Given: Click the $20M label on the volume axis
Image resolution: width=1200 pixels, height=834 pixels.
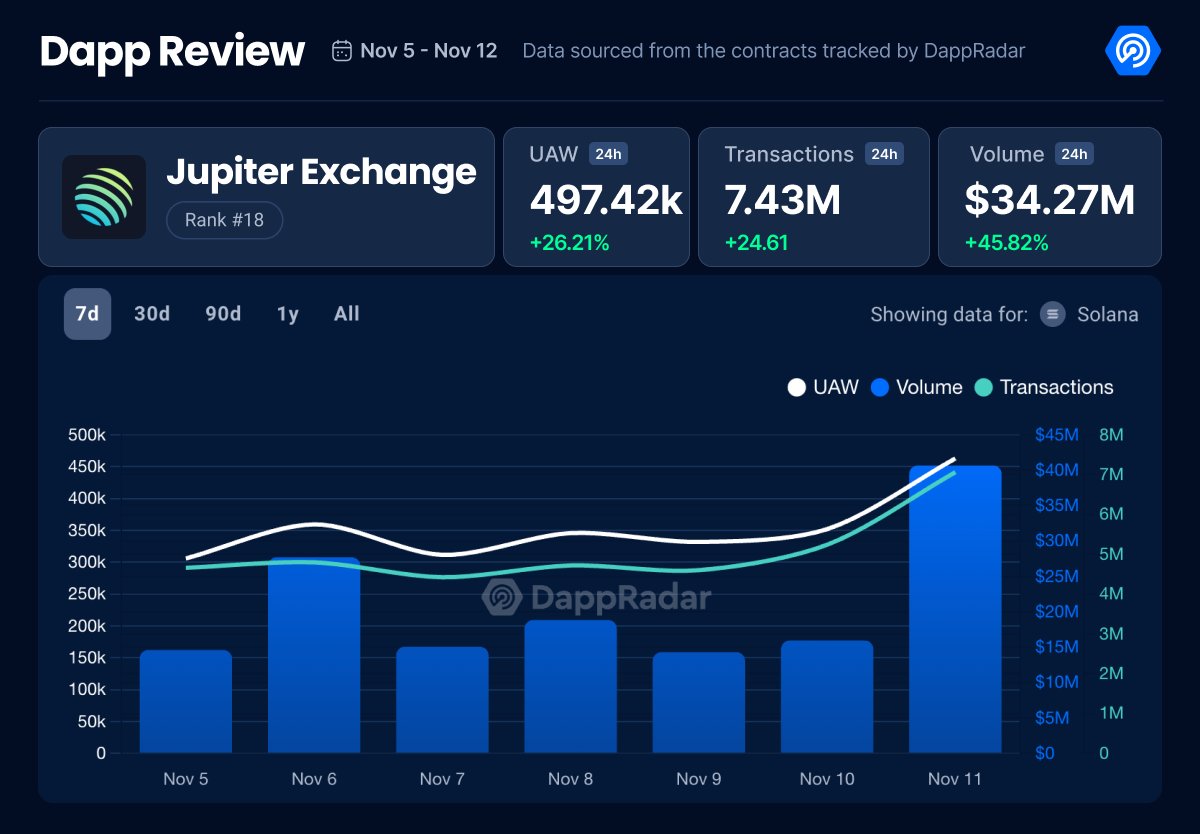Looking at the screenshot, I should (x=1057, y=612).
